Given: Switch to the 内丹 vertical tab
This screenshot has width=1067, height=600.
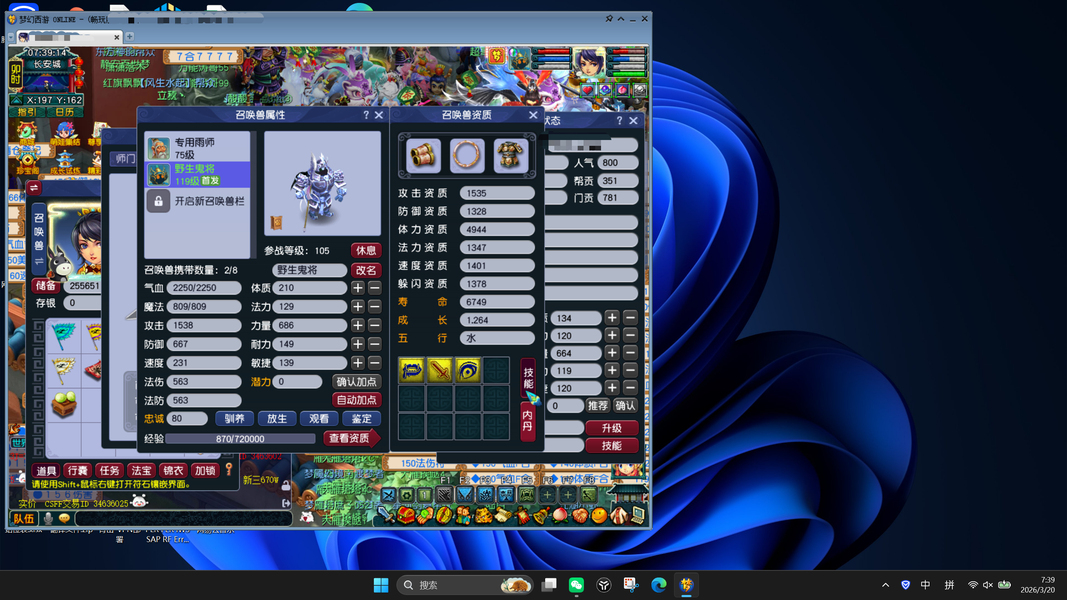Looking at the screenshot, I should point(528,420).
